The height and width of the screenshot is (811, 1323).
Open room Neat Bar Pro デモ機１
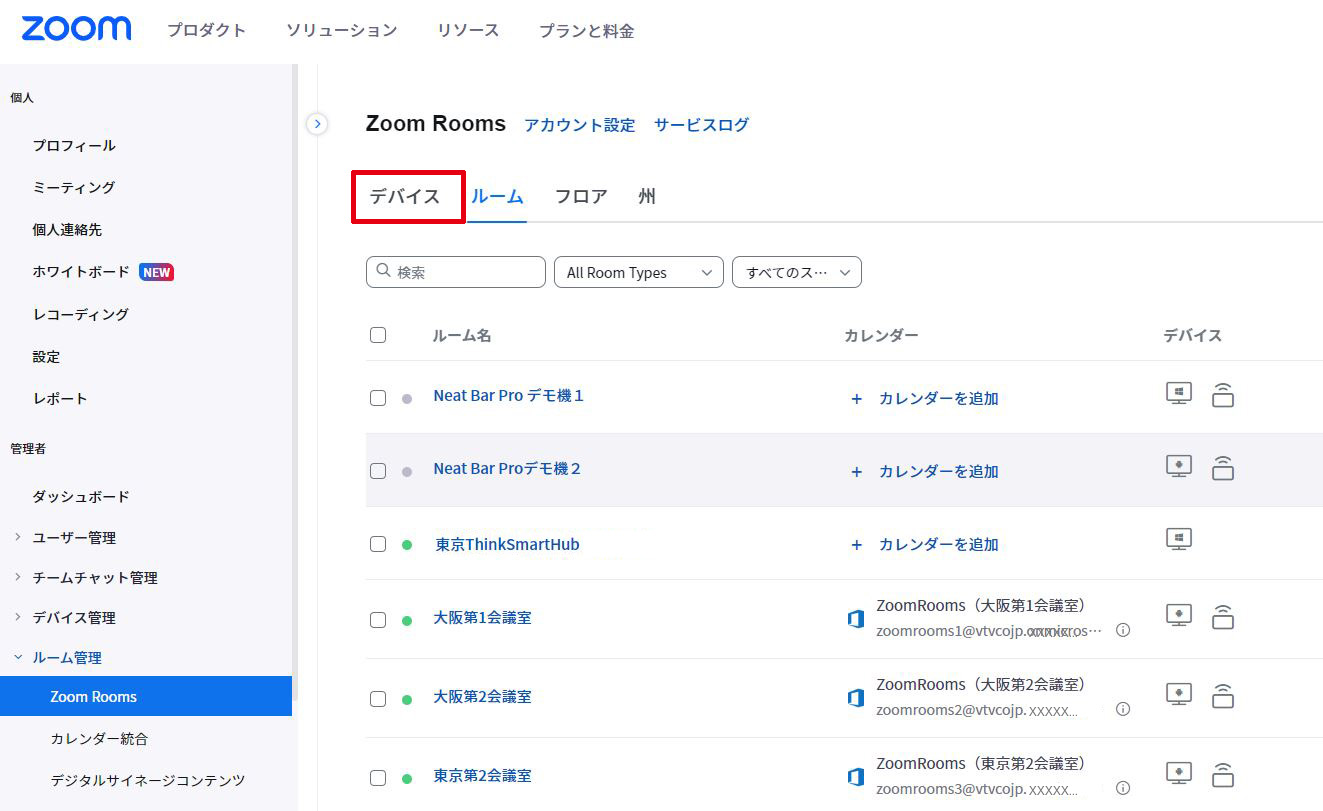tap(508, 396)
